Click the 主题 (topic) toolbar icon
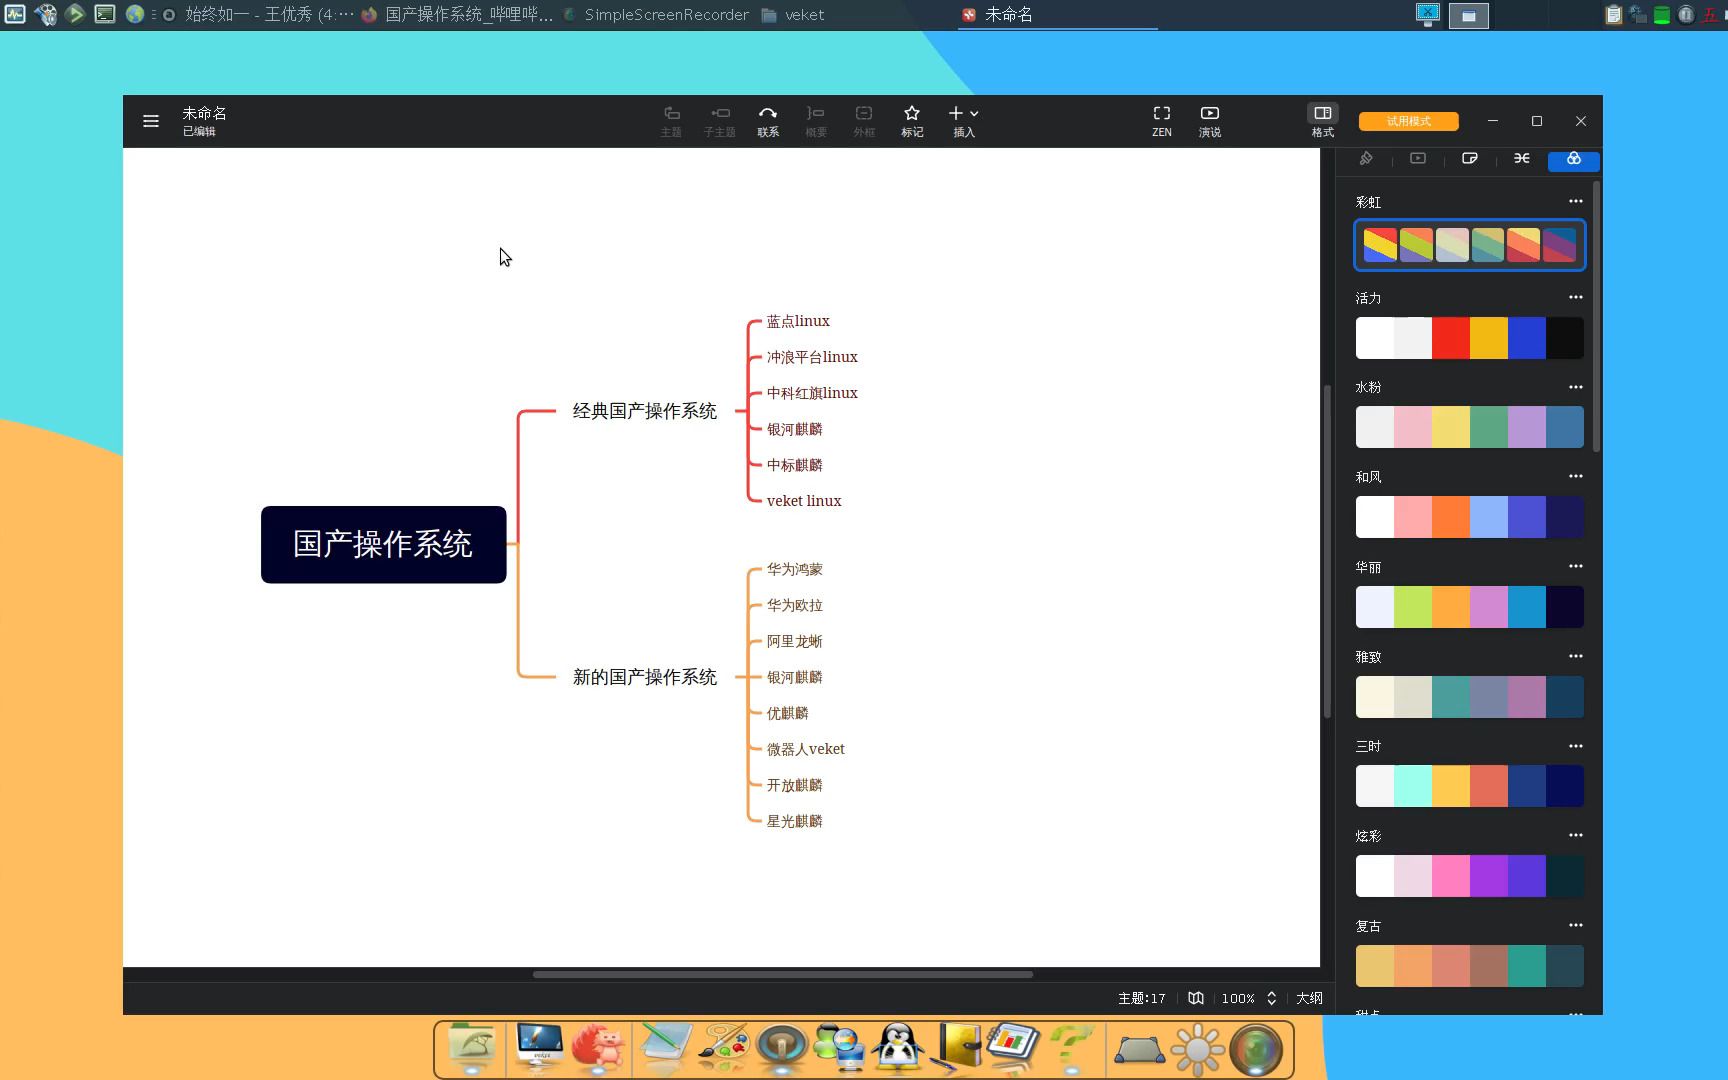 [x=671, y=121]
